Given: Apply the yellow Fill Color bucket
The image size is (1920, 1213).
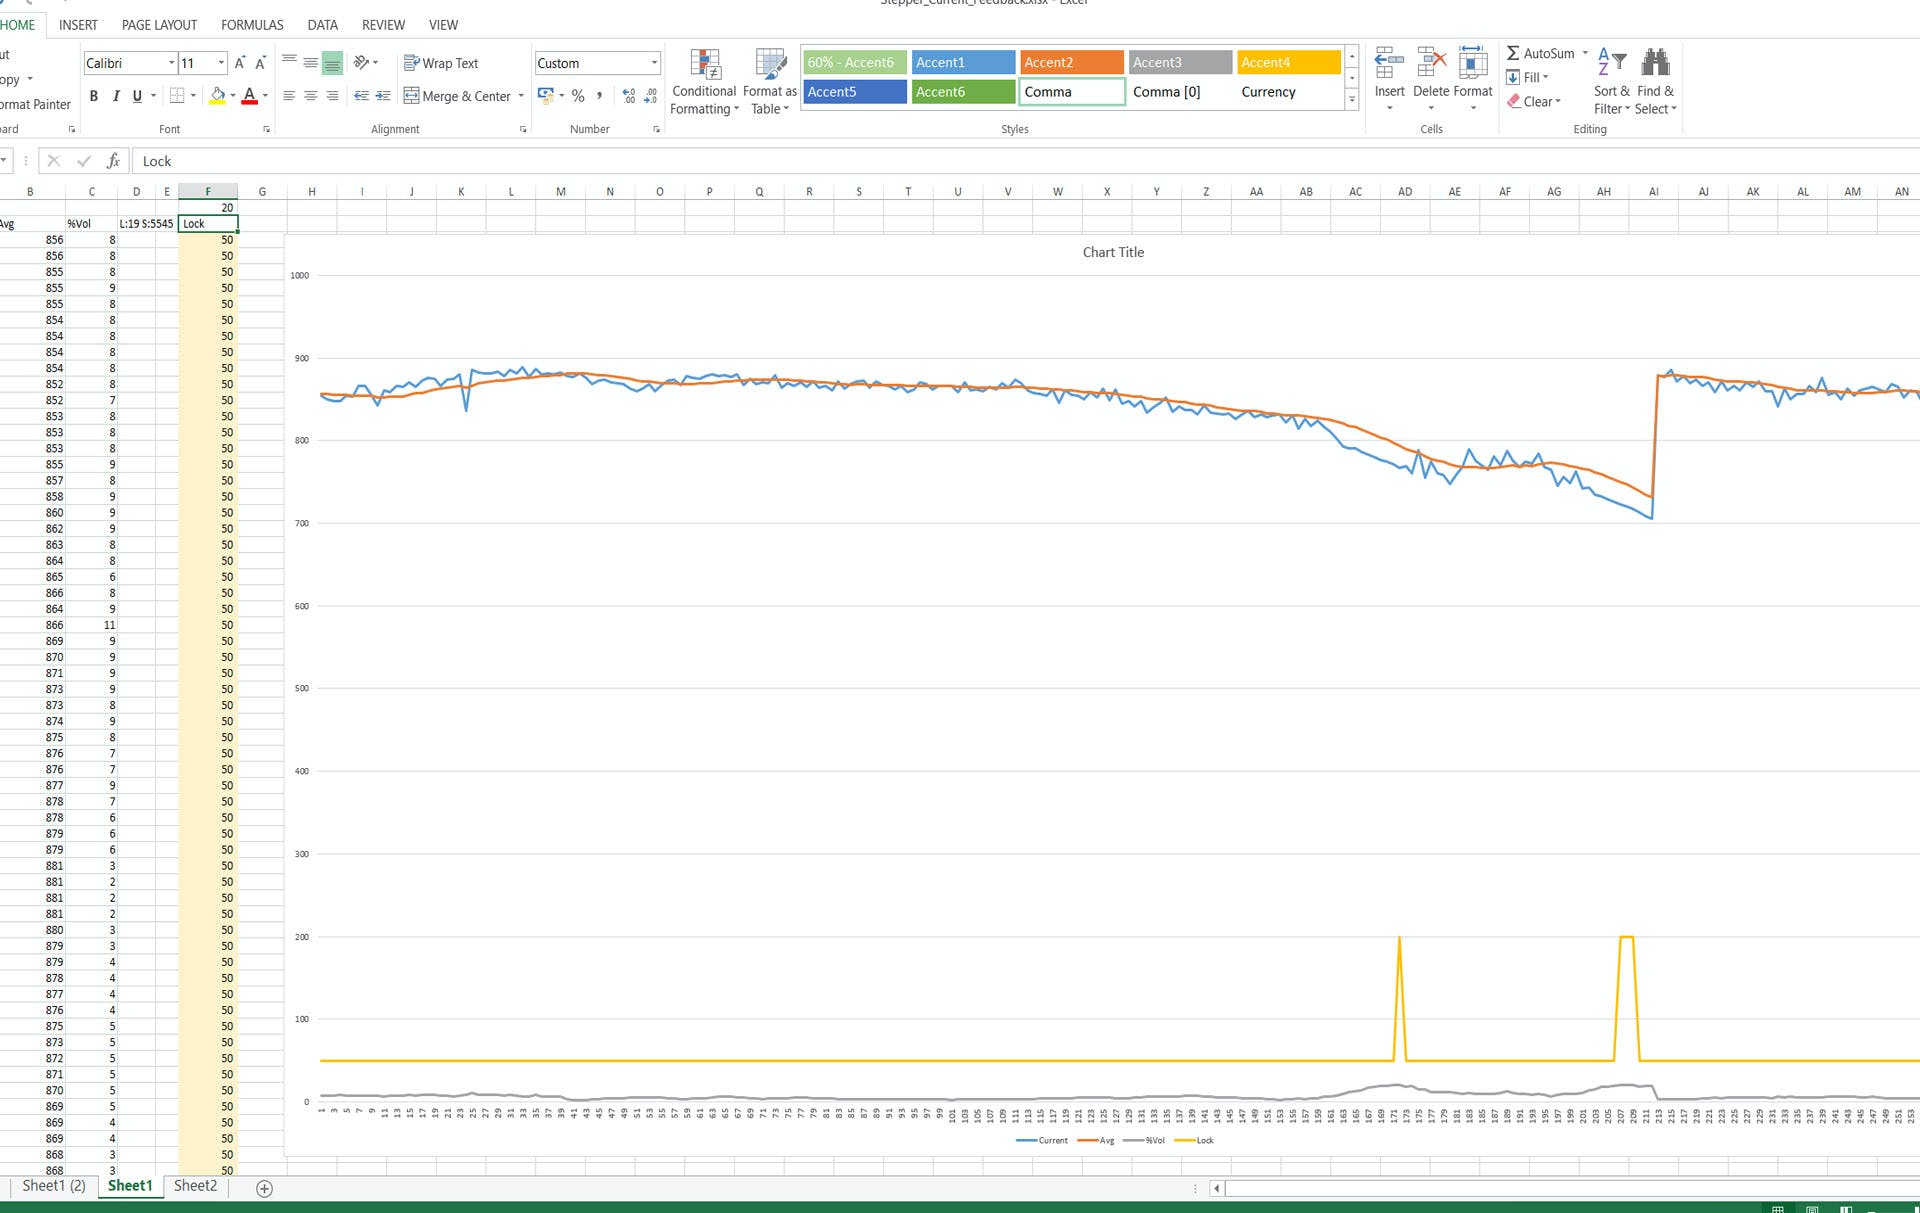Looking at the screenshot, I should coord(217,96).
